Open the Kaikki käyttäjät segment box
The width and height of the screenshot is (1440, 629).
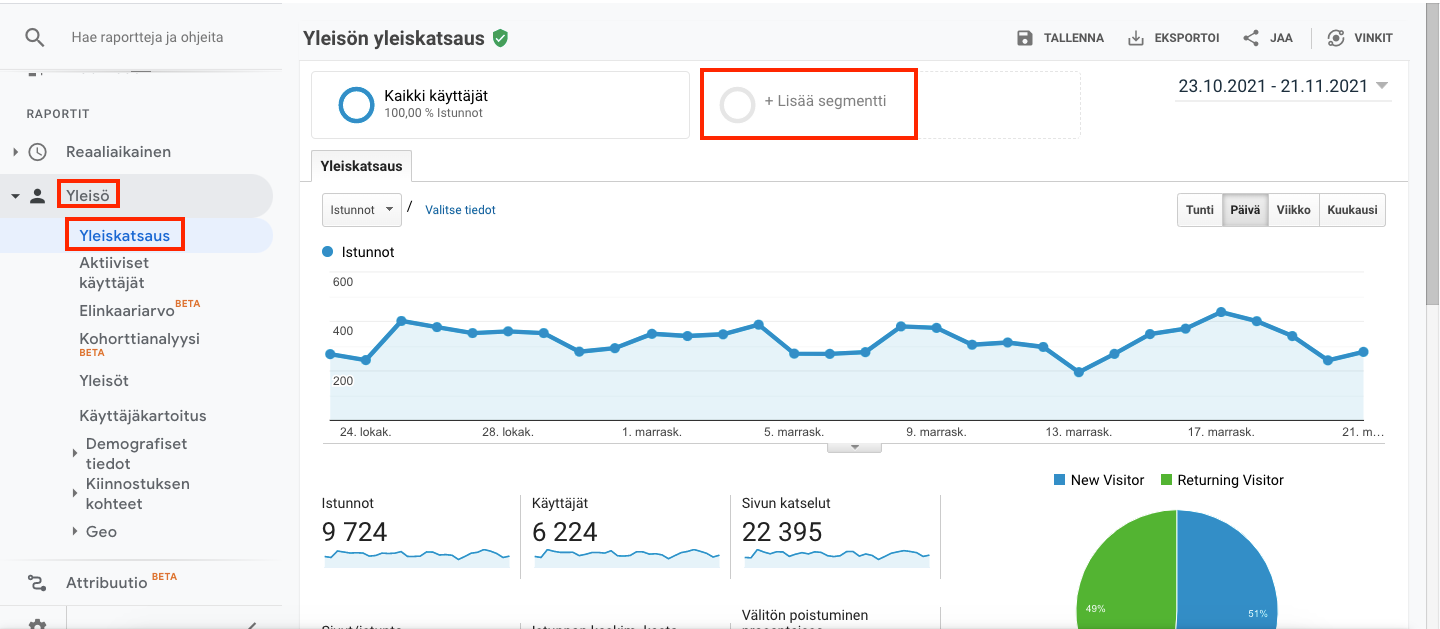click(500, 104)
